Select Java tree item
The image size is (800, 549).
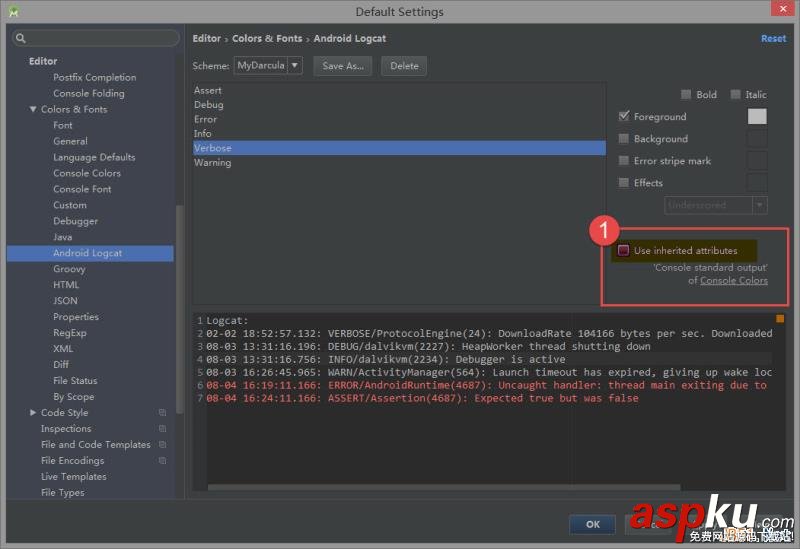coord(63,237)
